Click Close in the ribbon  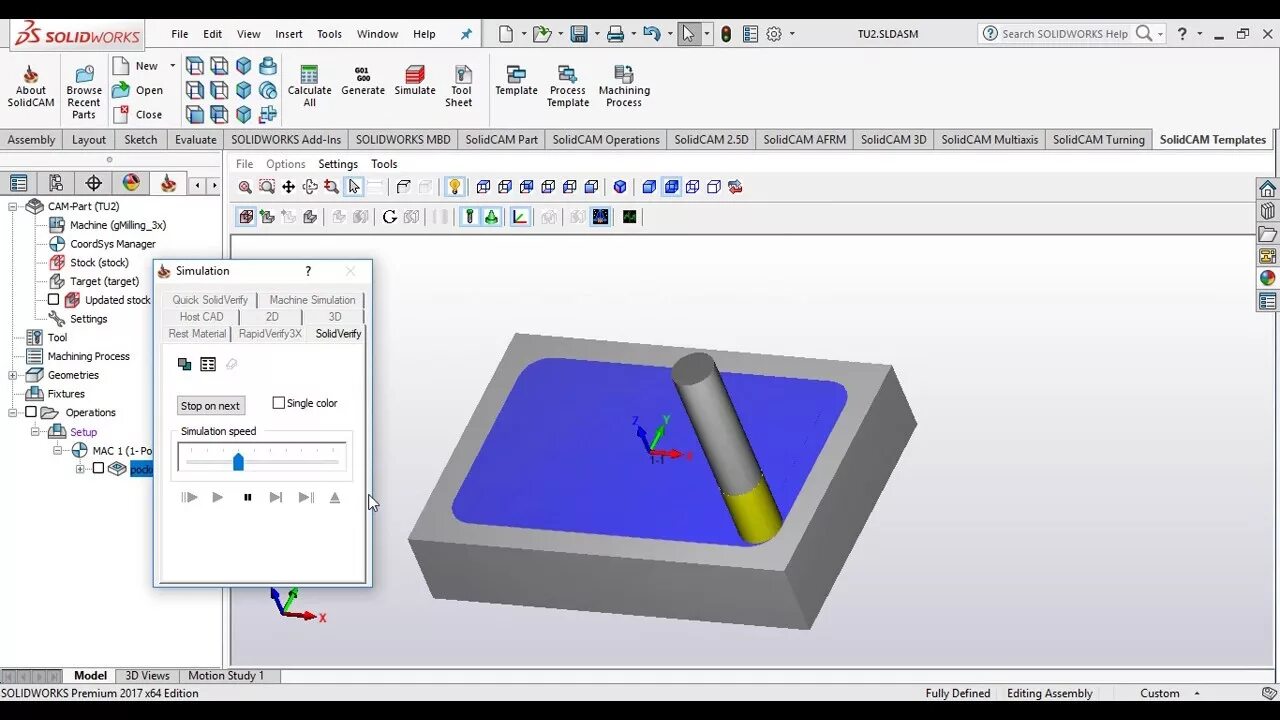coord(139,115)
